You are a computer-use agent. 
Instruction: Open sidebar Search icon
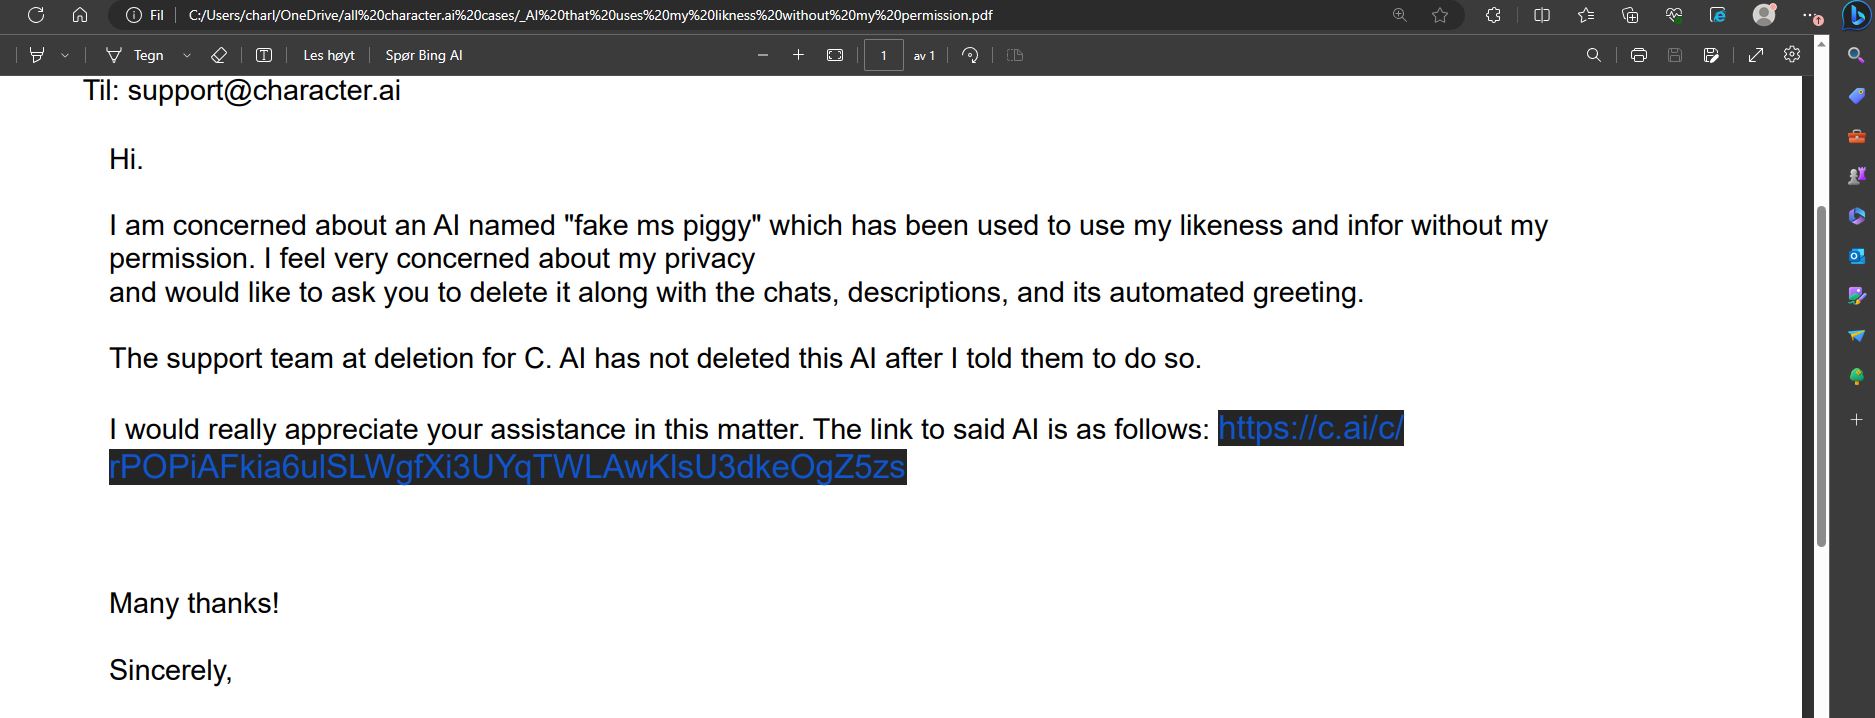tap(1856, 55)
